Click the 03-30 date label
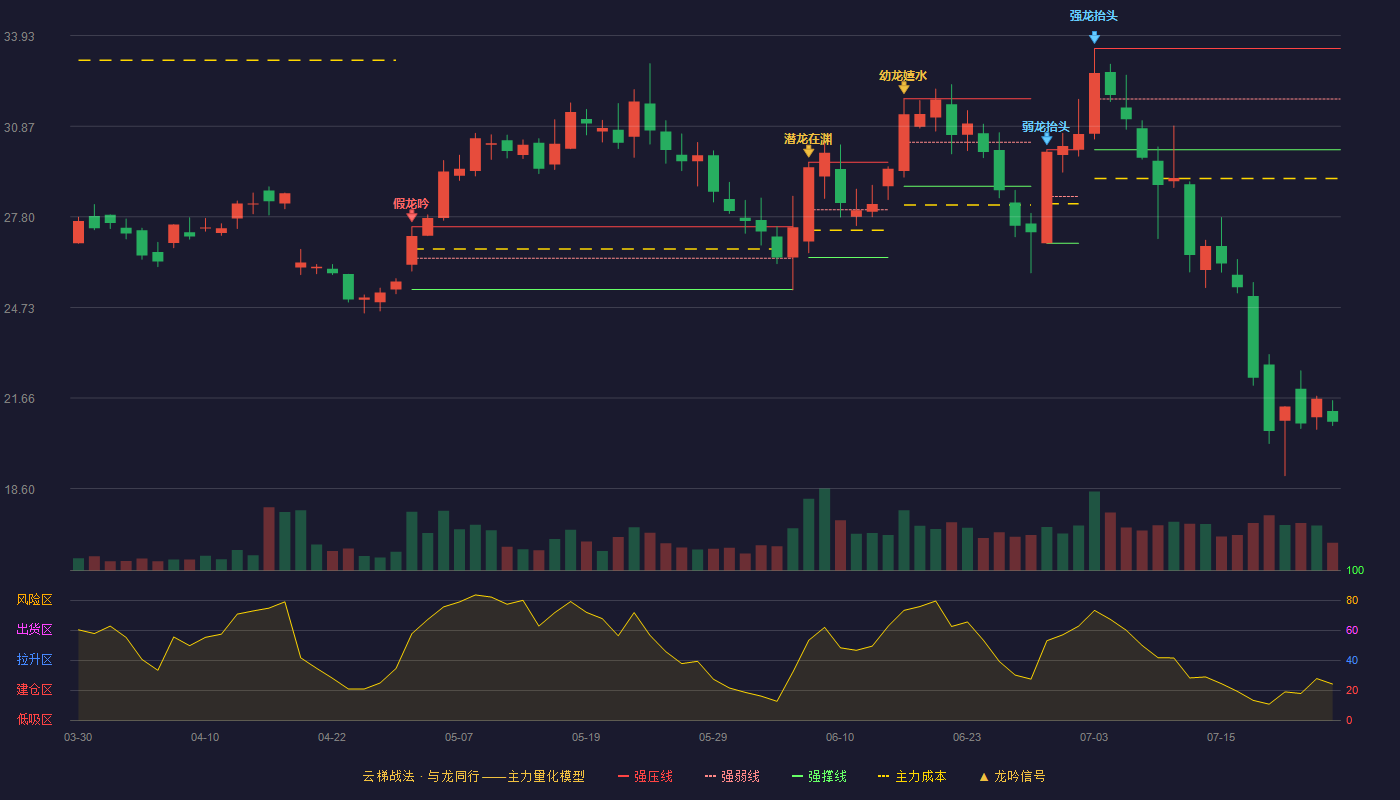 pyautogui.click(x=78, y=737)
